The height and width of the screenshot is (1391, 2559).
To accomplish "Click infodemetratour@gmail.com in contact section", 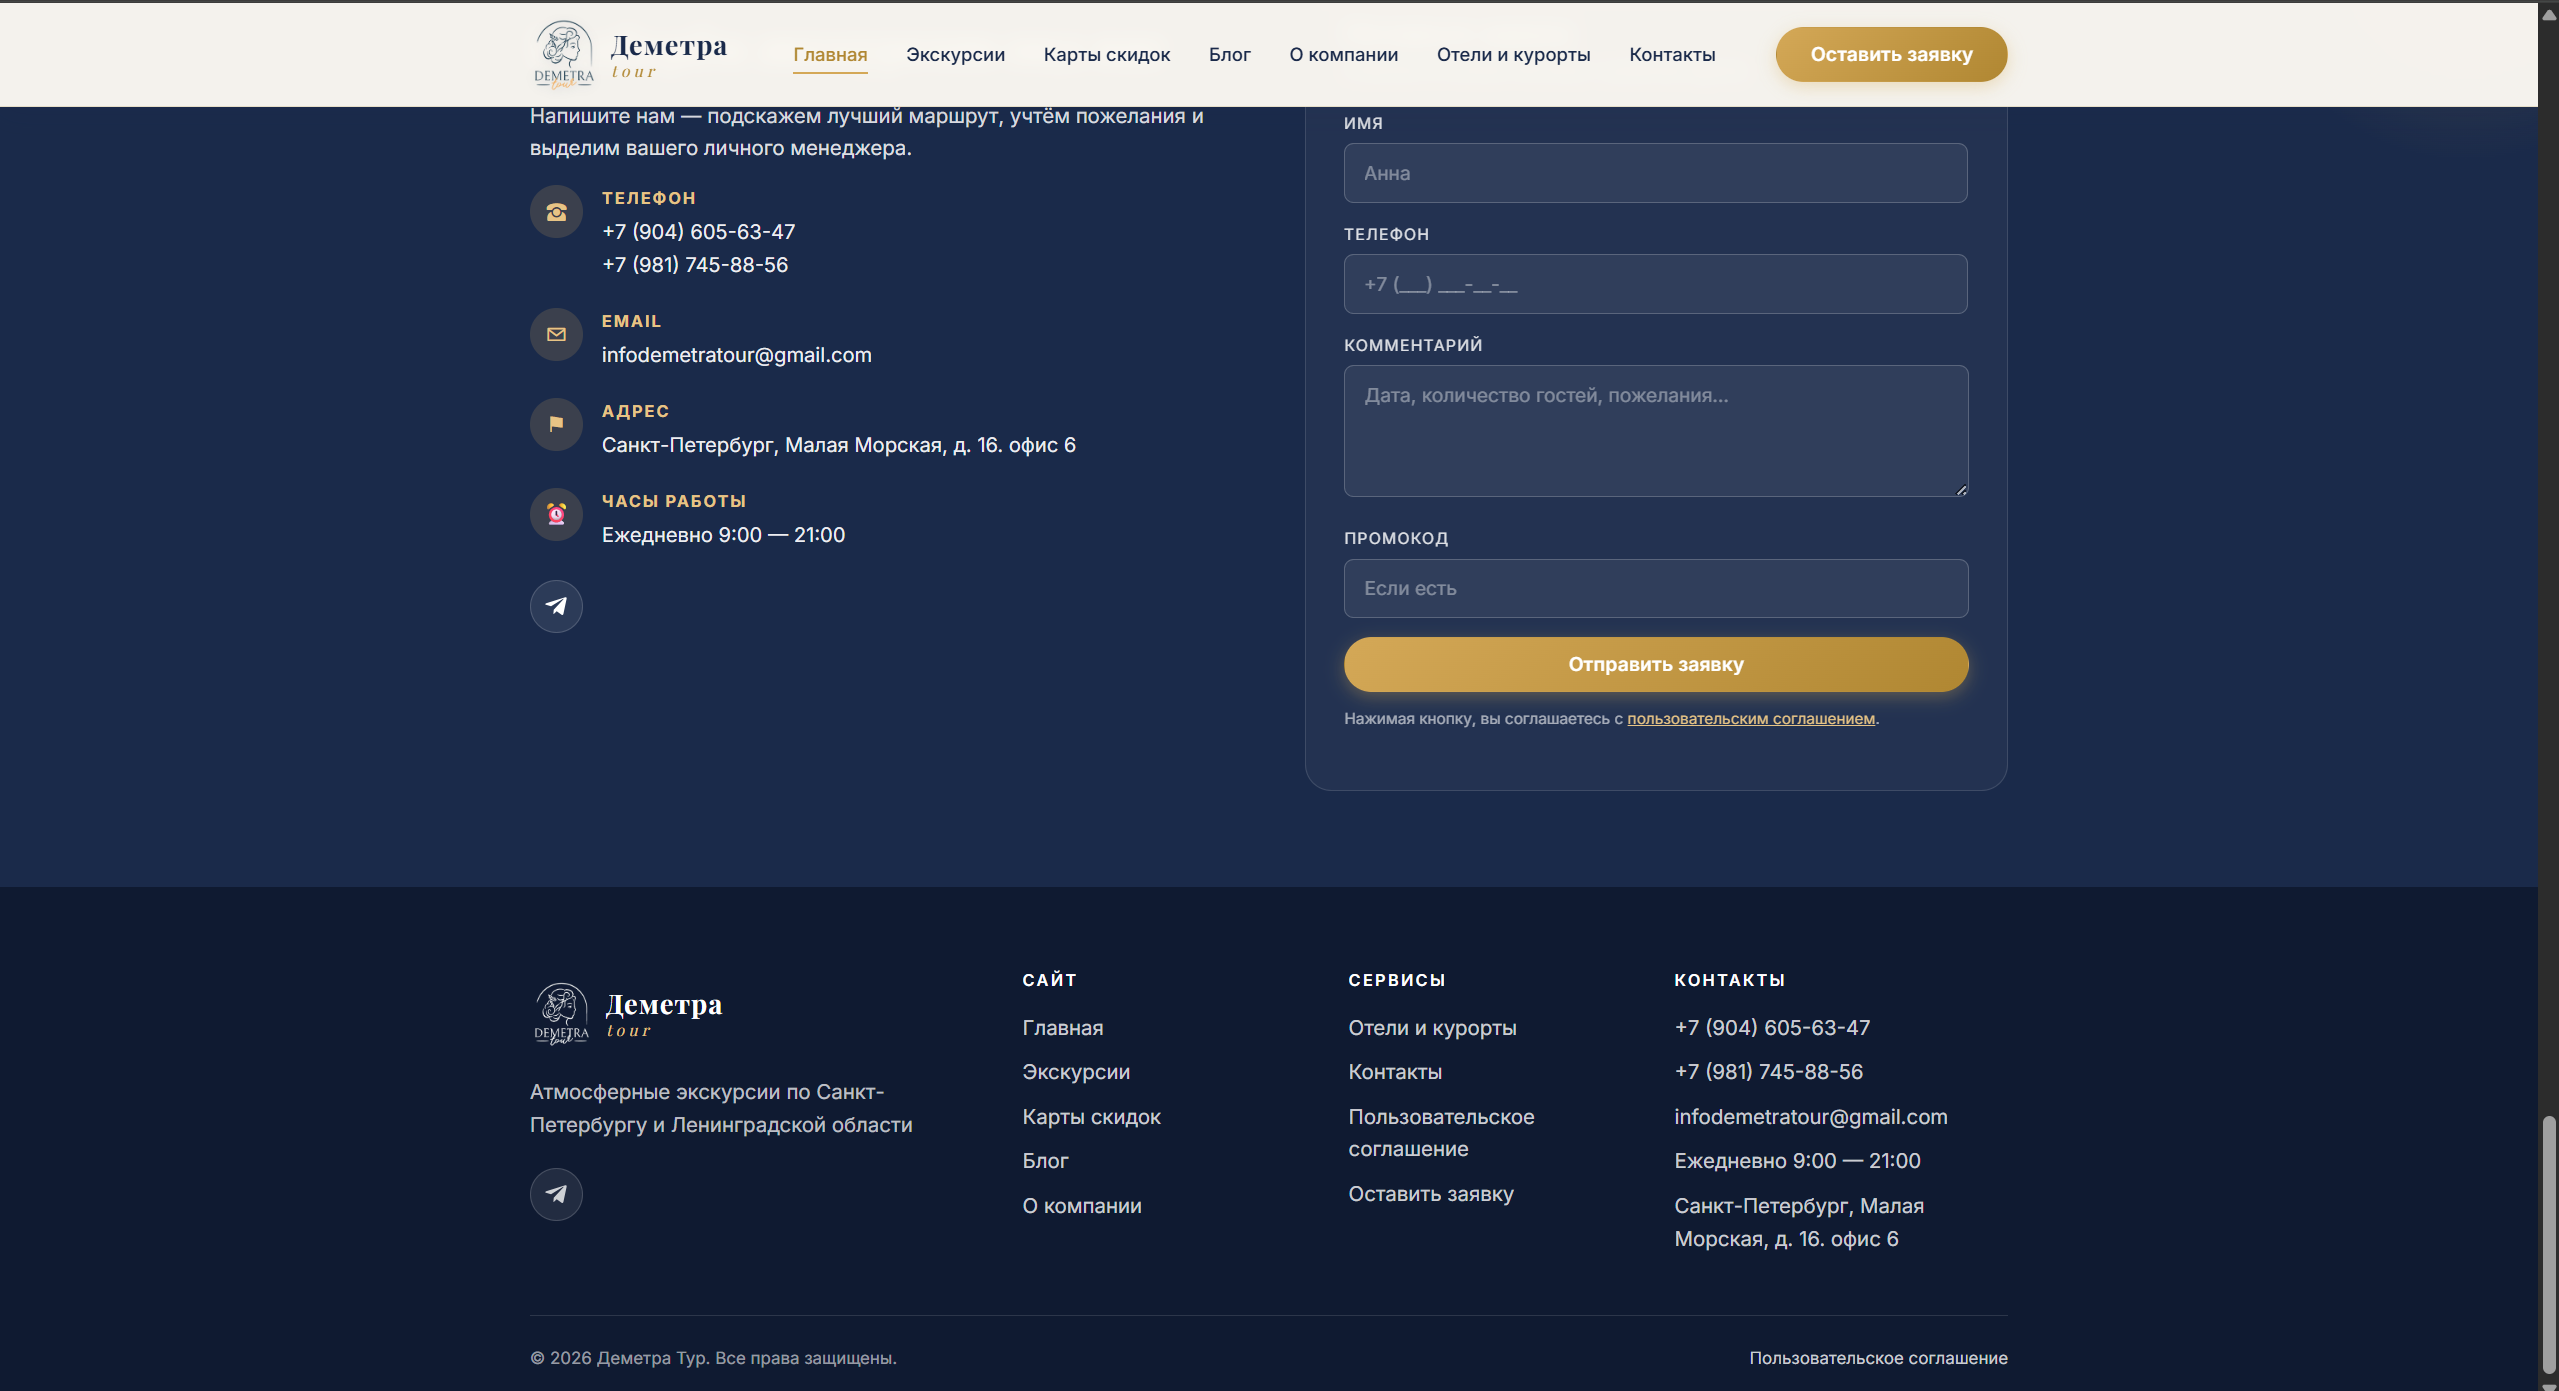I will tap(736, 355).
